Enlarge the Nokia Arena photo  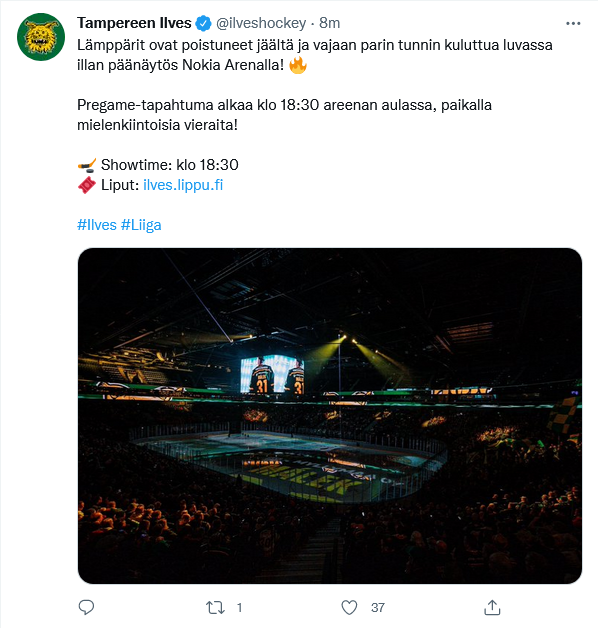pos(330,416)
